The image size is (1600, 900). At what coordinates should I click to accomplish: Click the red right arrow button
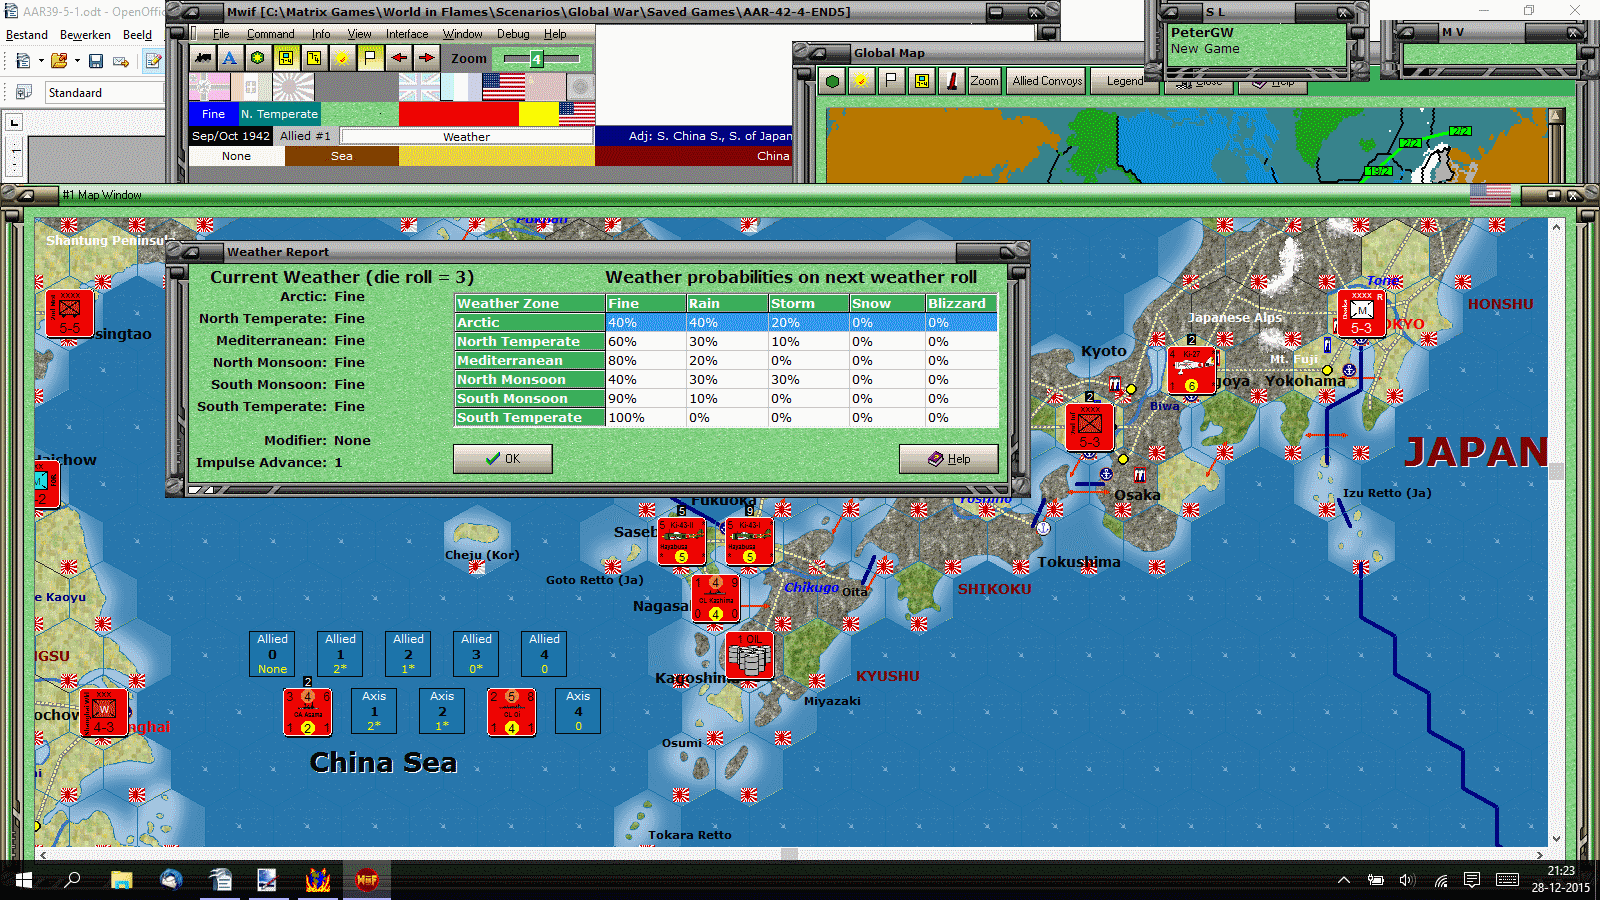[x=426, y=58]
